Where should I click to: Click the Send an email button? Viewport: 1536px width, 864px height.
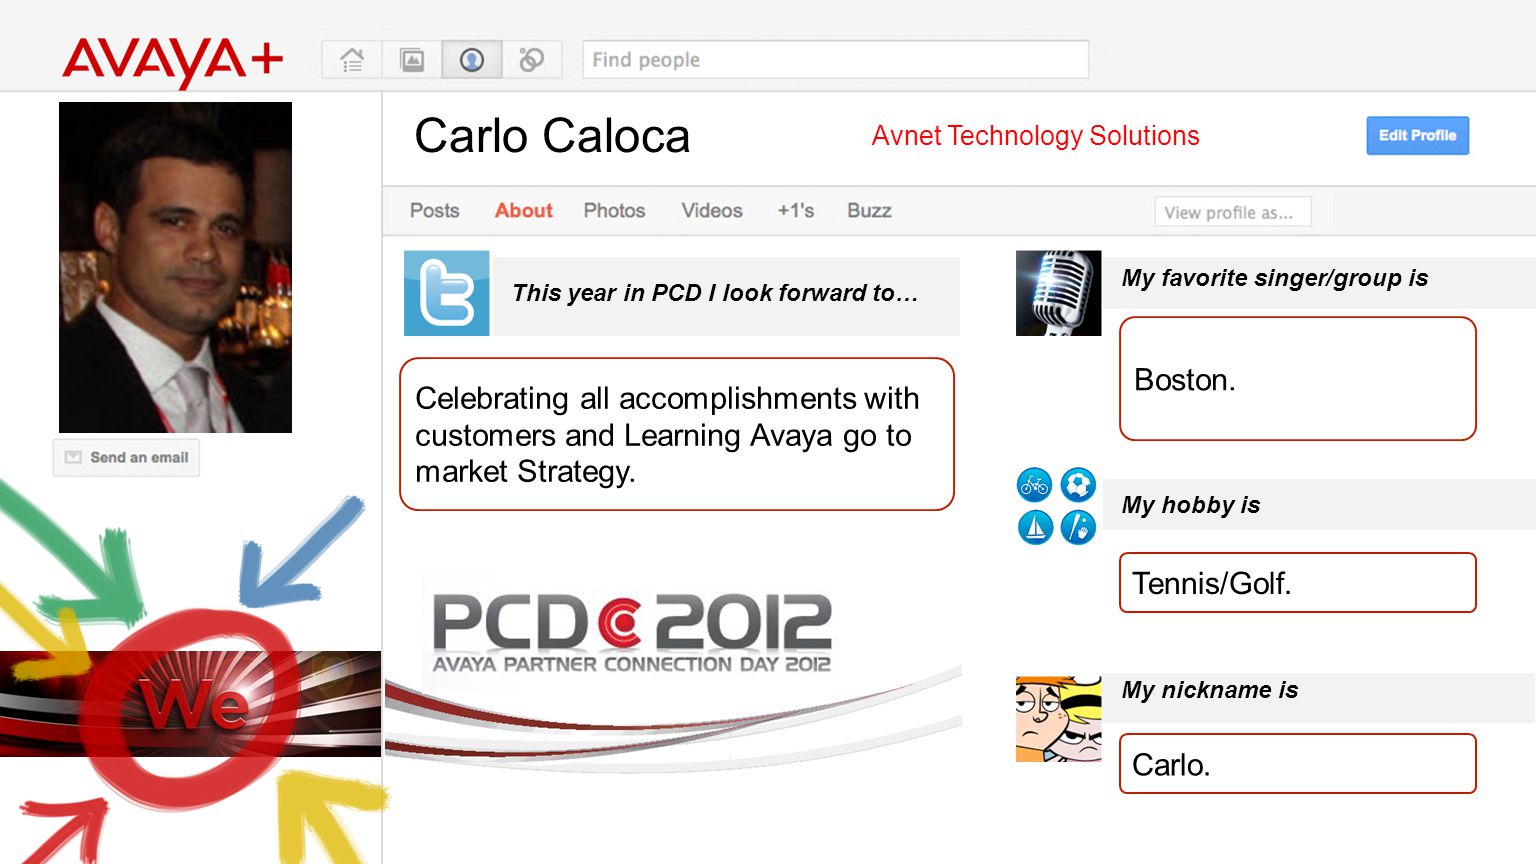click(x=126, y=457)
